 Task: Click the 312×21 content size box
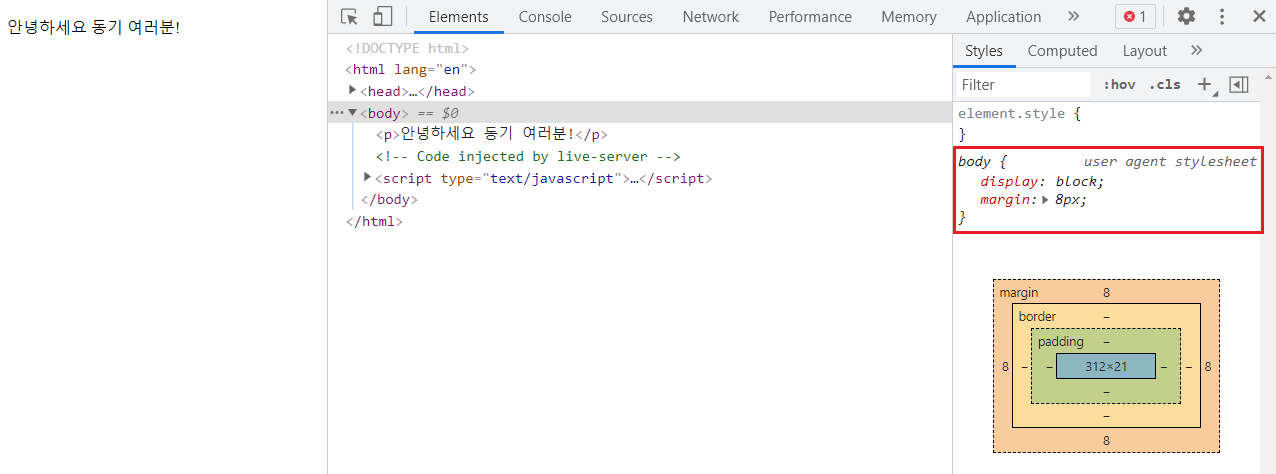(x=1106, y=366)
